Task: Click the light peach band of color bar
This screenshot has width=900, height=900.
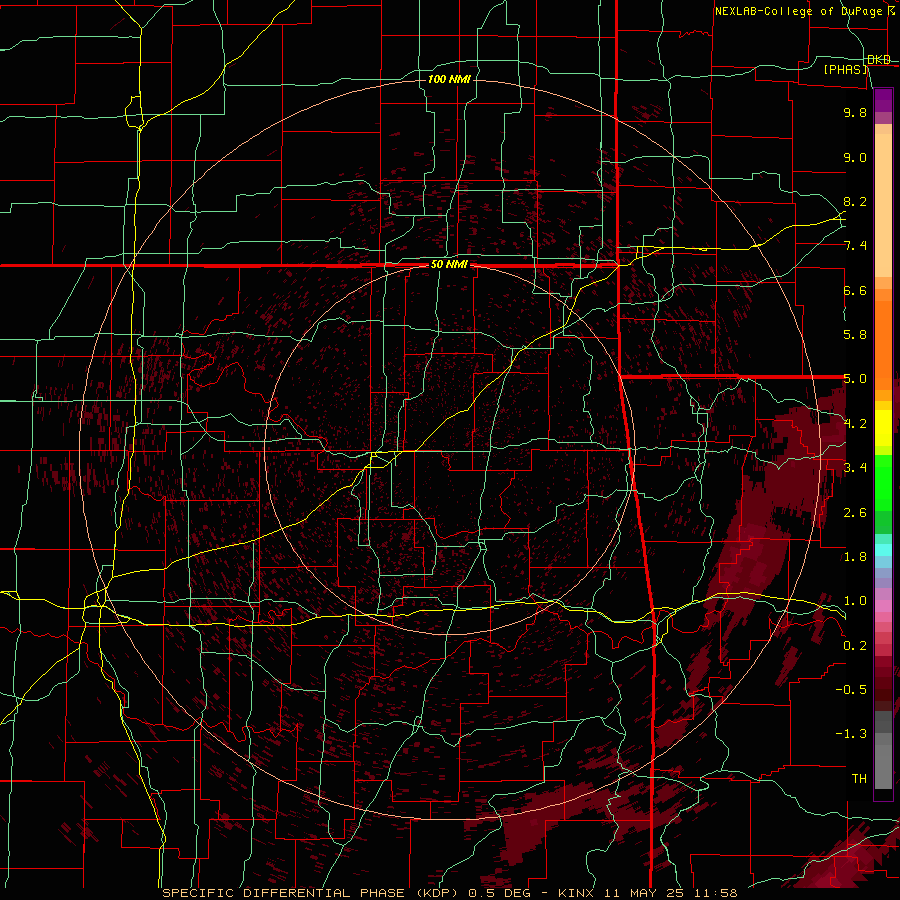Action: (x=883, y=205)
